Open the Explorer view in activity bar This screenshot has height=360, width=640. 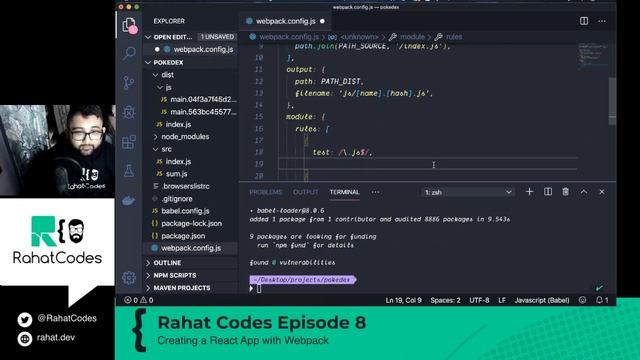click(129, 25)
